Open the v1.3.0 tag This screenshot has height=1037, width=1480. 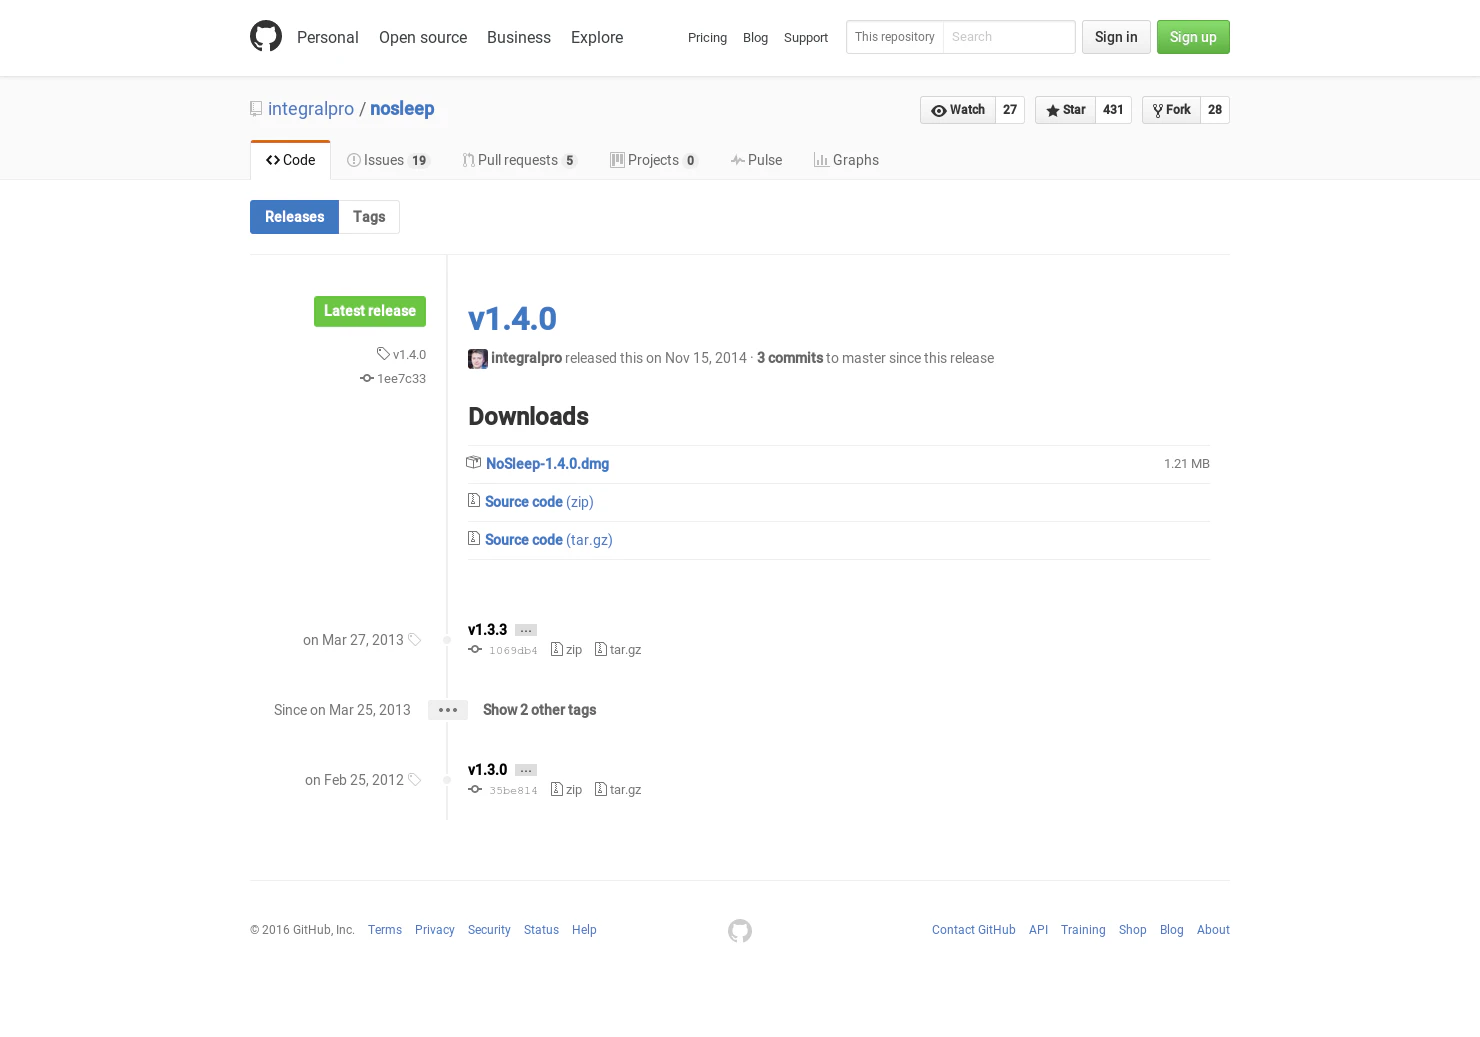click(487, 770)
